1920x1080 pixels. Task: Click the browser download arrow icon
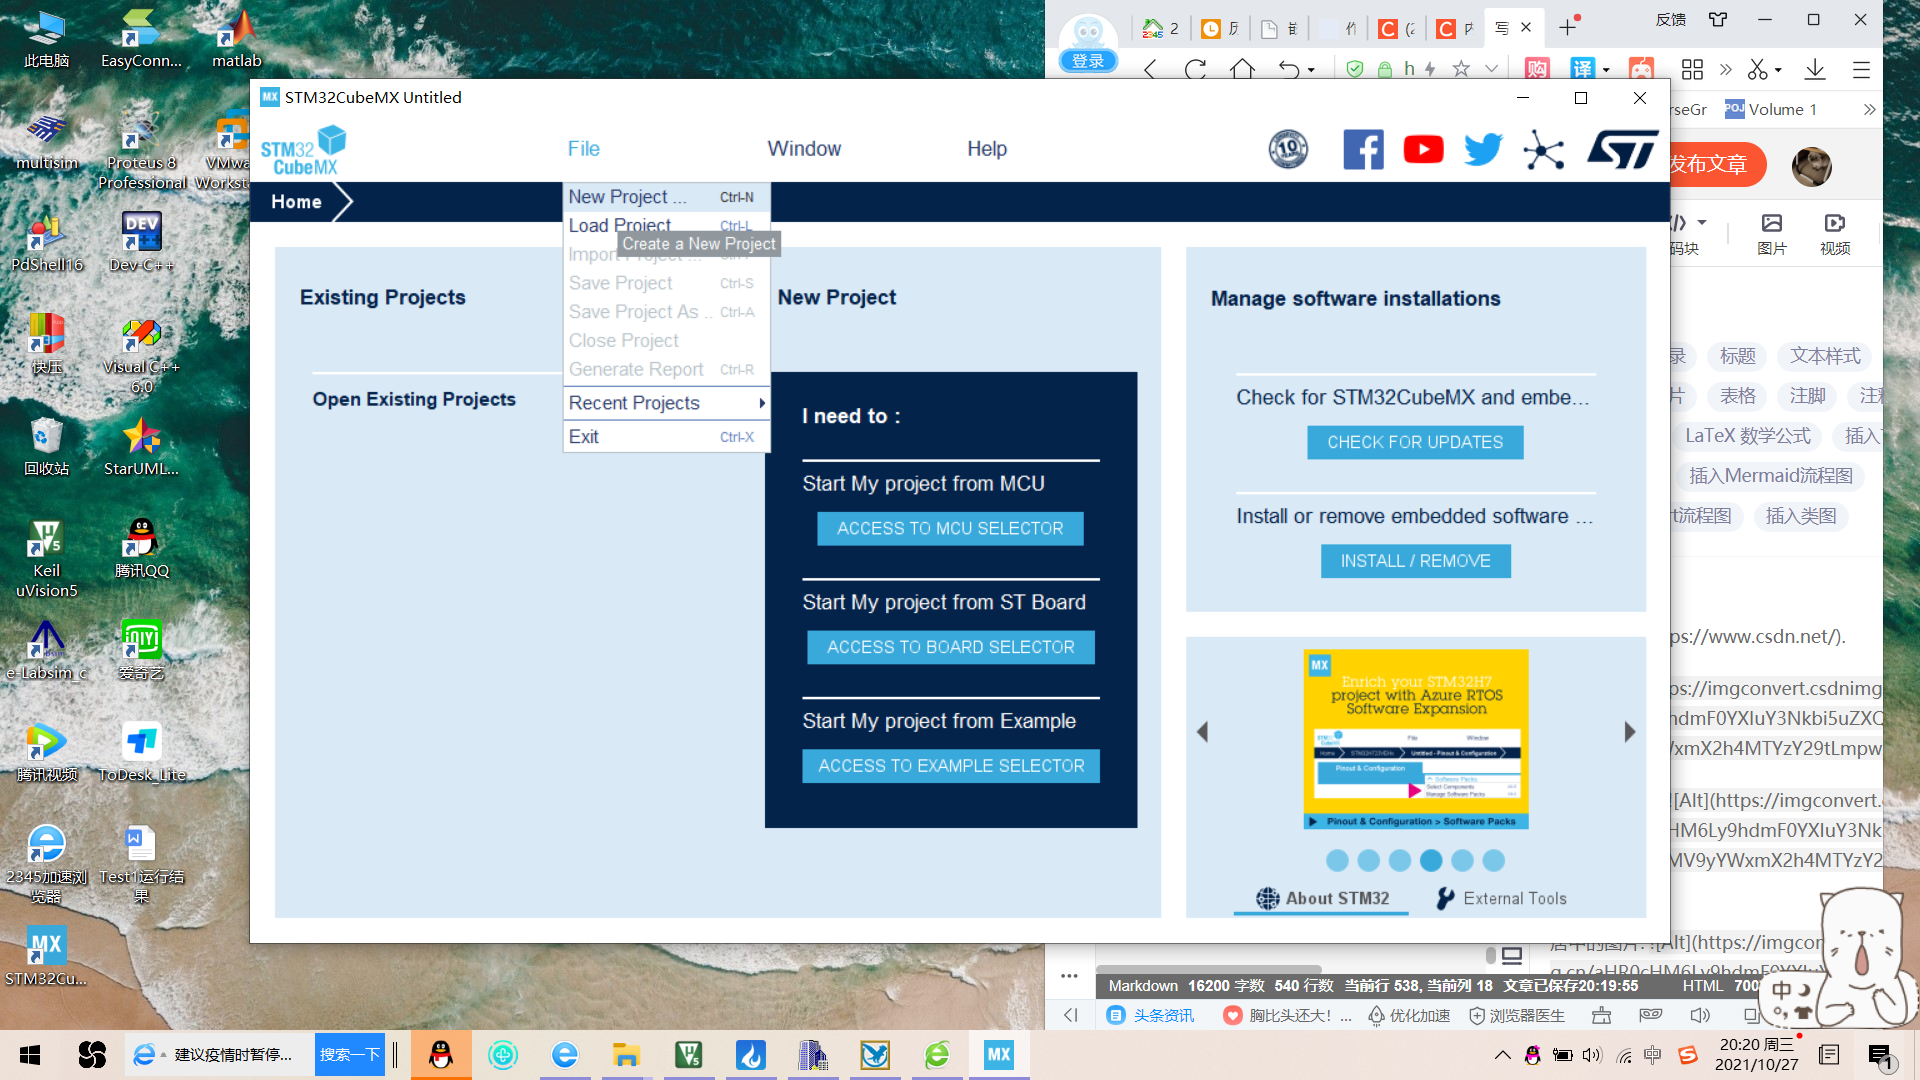point(1814,69)
